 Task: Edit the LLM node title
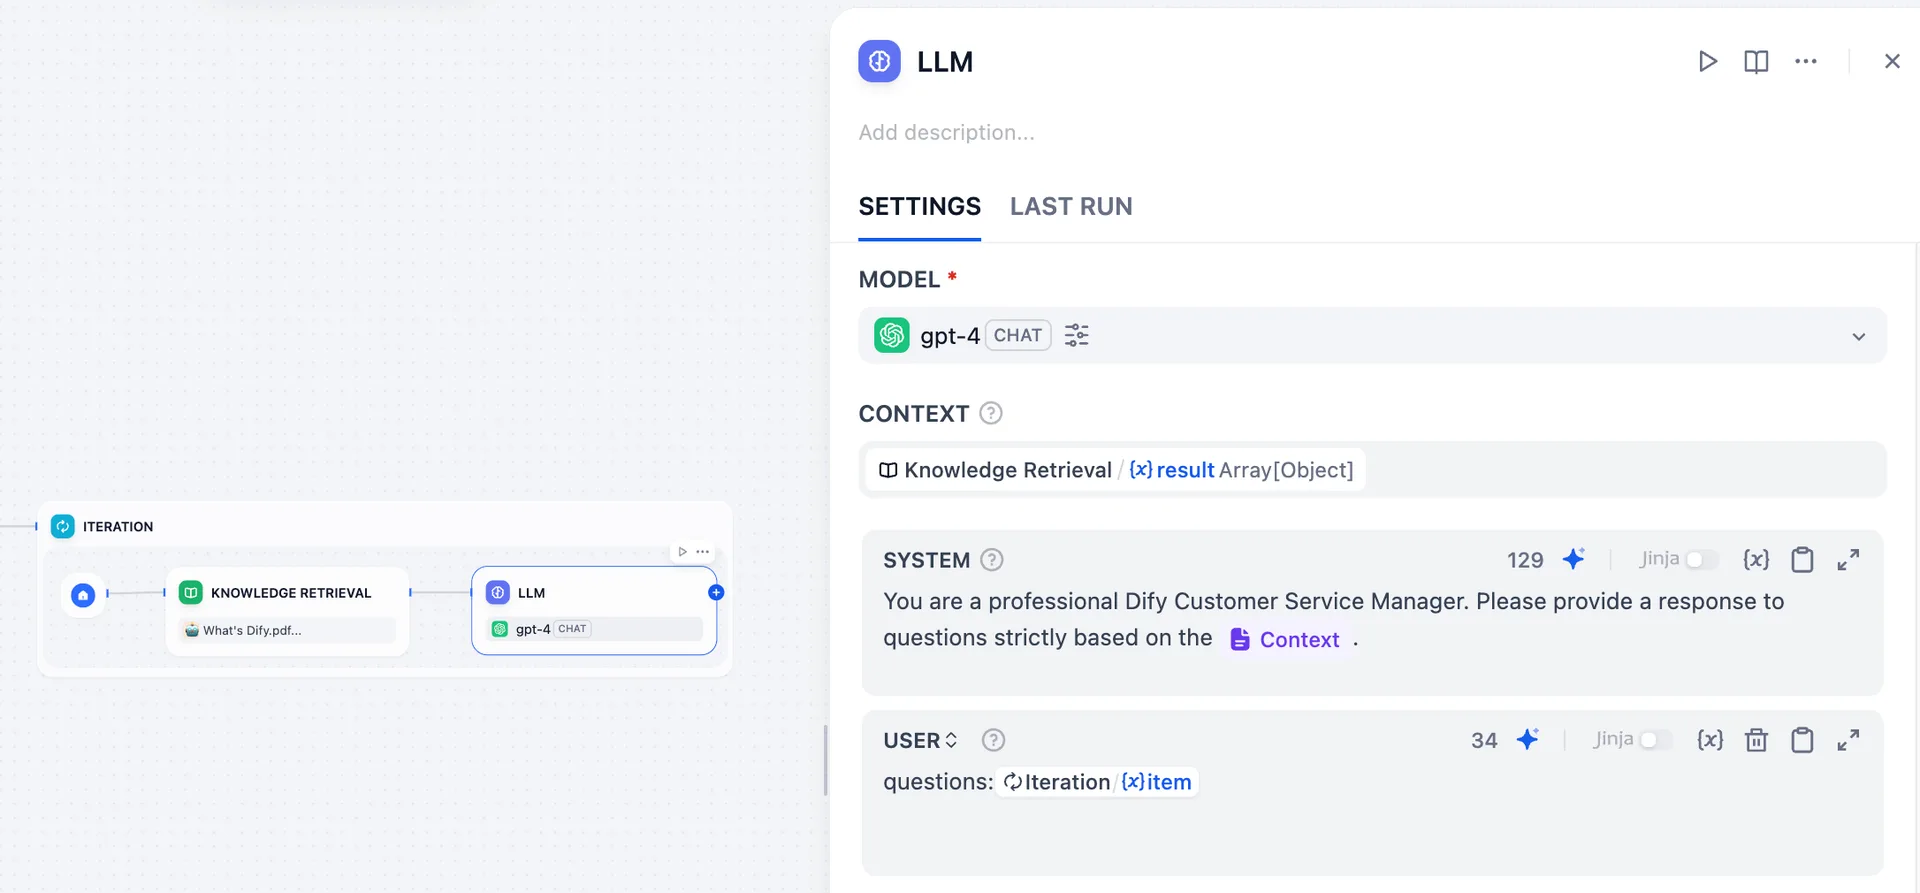pos(944,61)
